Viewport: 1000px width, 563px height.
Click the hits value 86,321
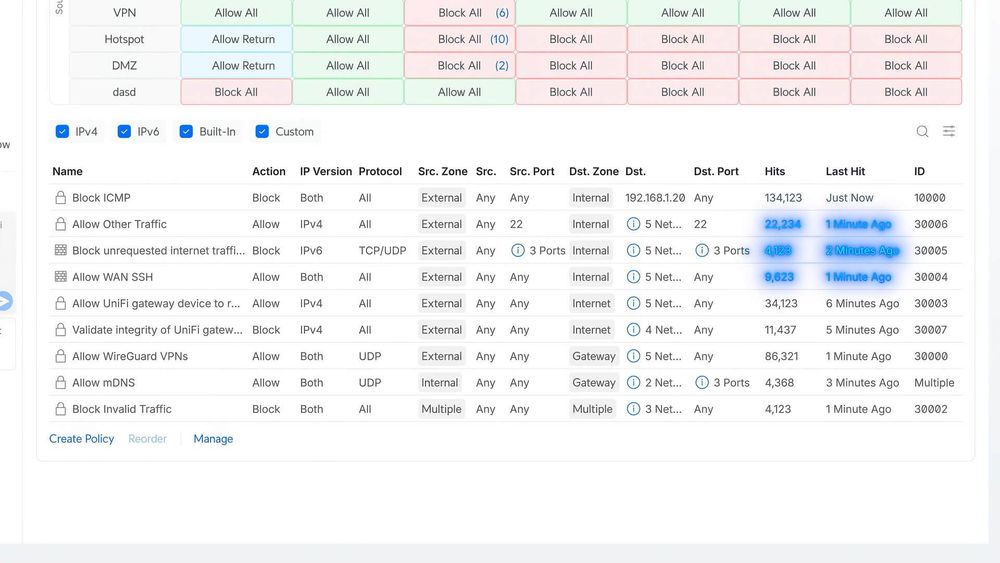coord(781,356)
